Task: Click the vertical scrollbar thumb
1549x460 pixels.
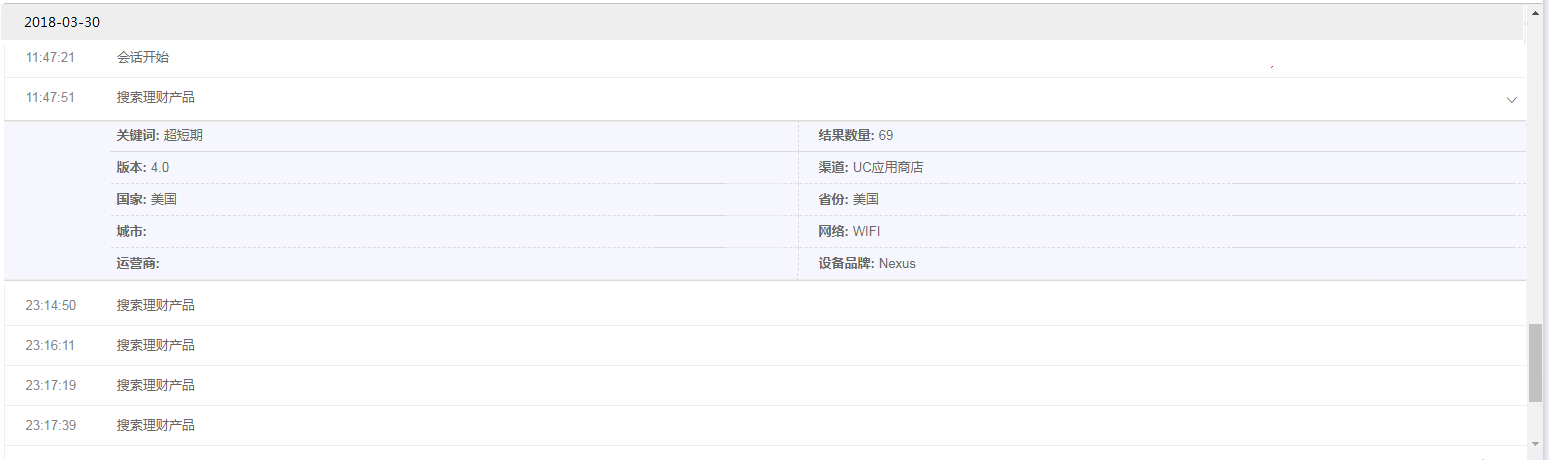Action: (x=1535, y=362)
